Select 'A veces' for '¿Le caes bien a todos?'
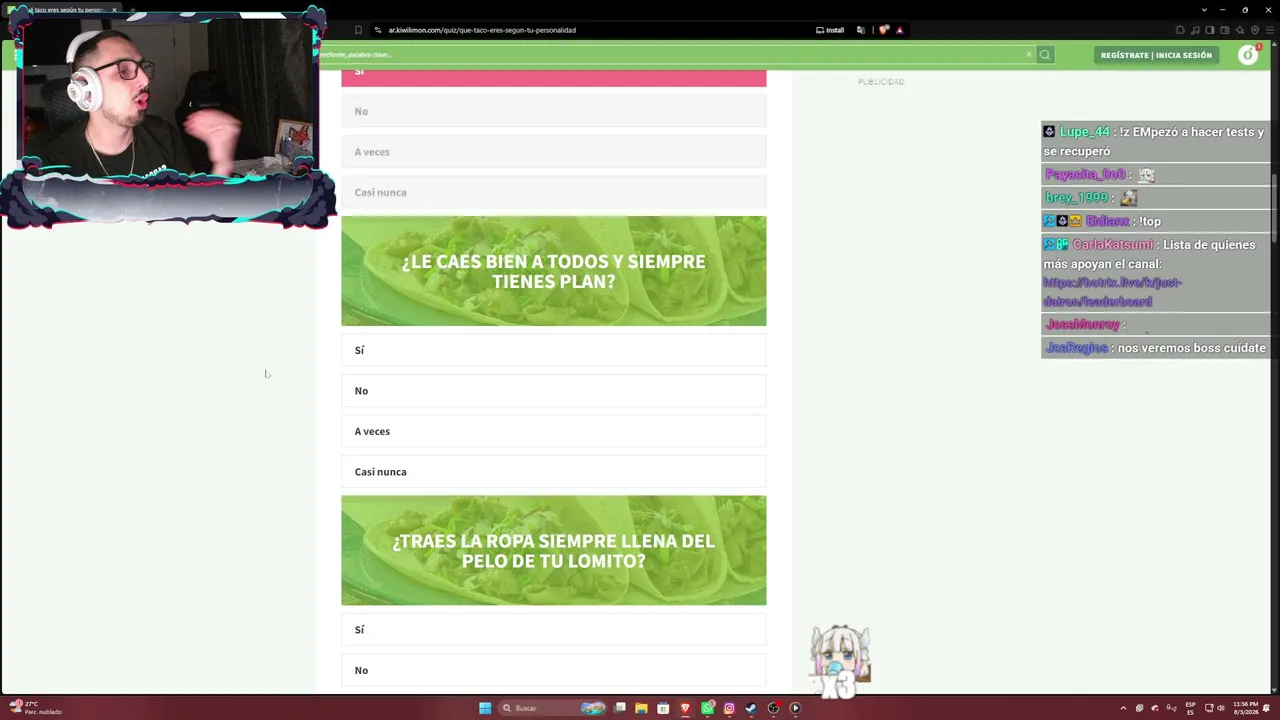The image size is (1280, 720). [x=553, y=431]
